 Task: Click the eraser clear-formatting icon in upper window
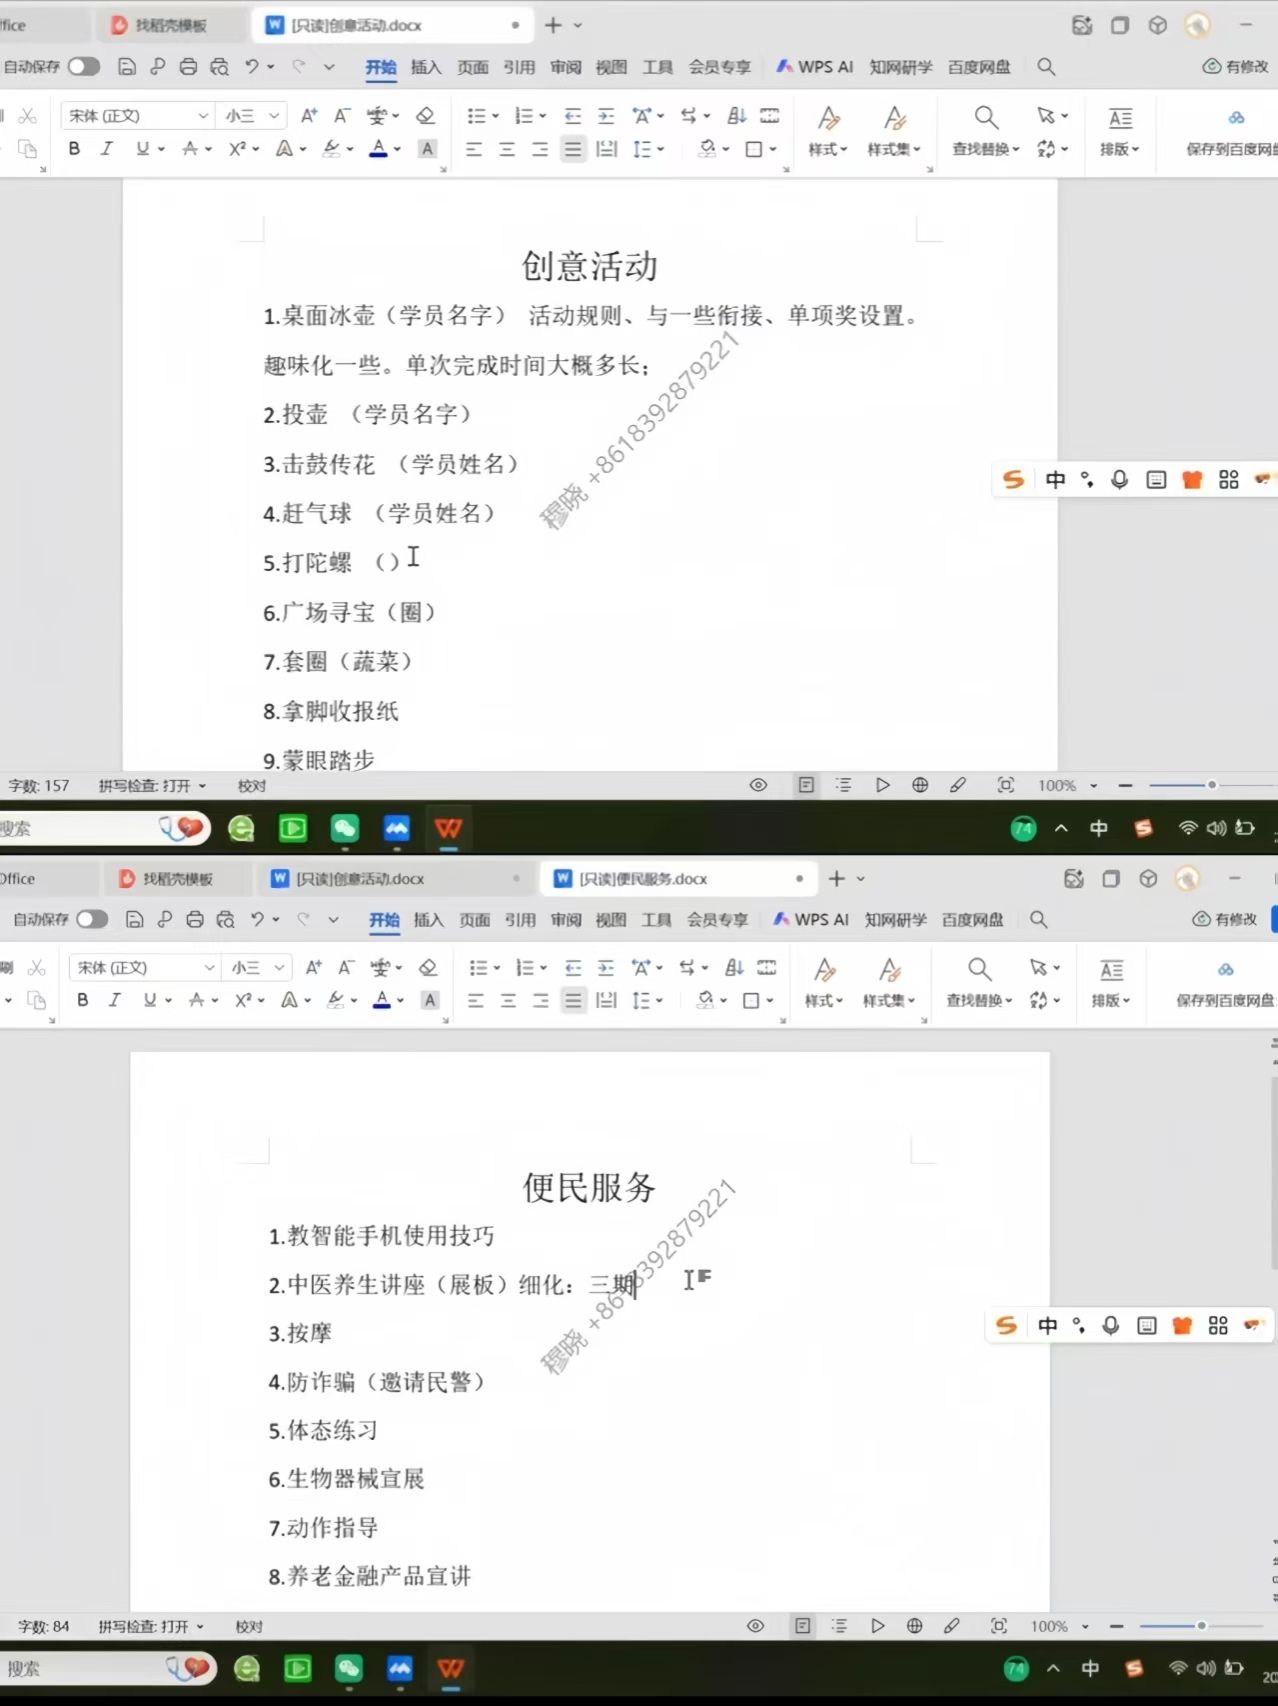(x=425, y=116)
